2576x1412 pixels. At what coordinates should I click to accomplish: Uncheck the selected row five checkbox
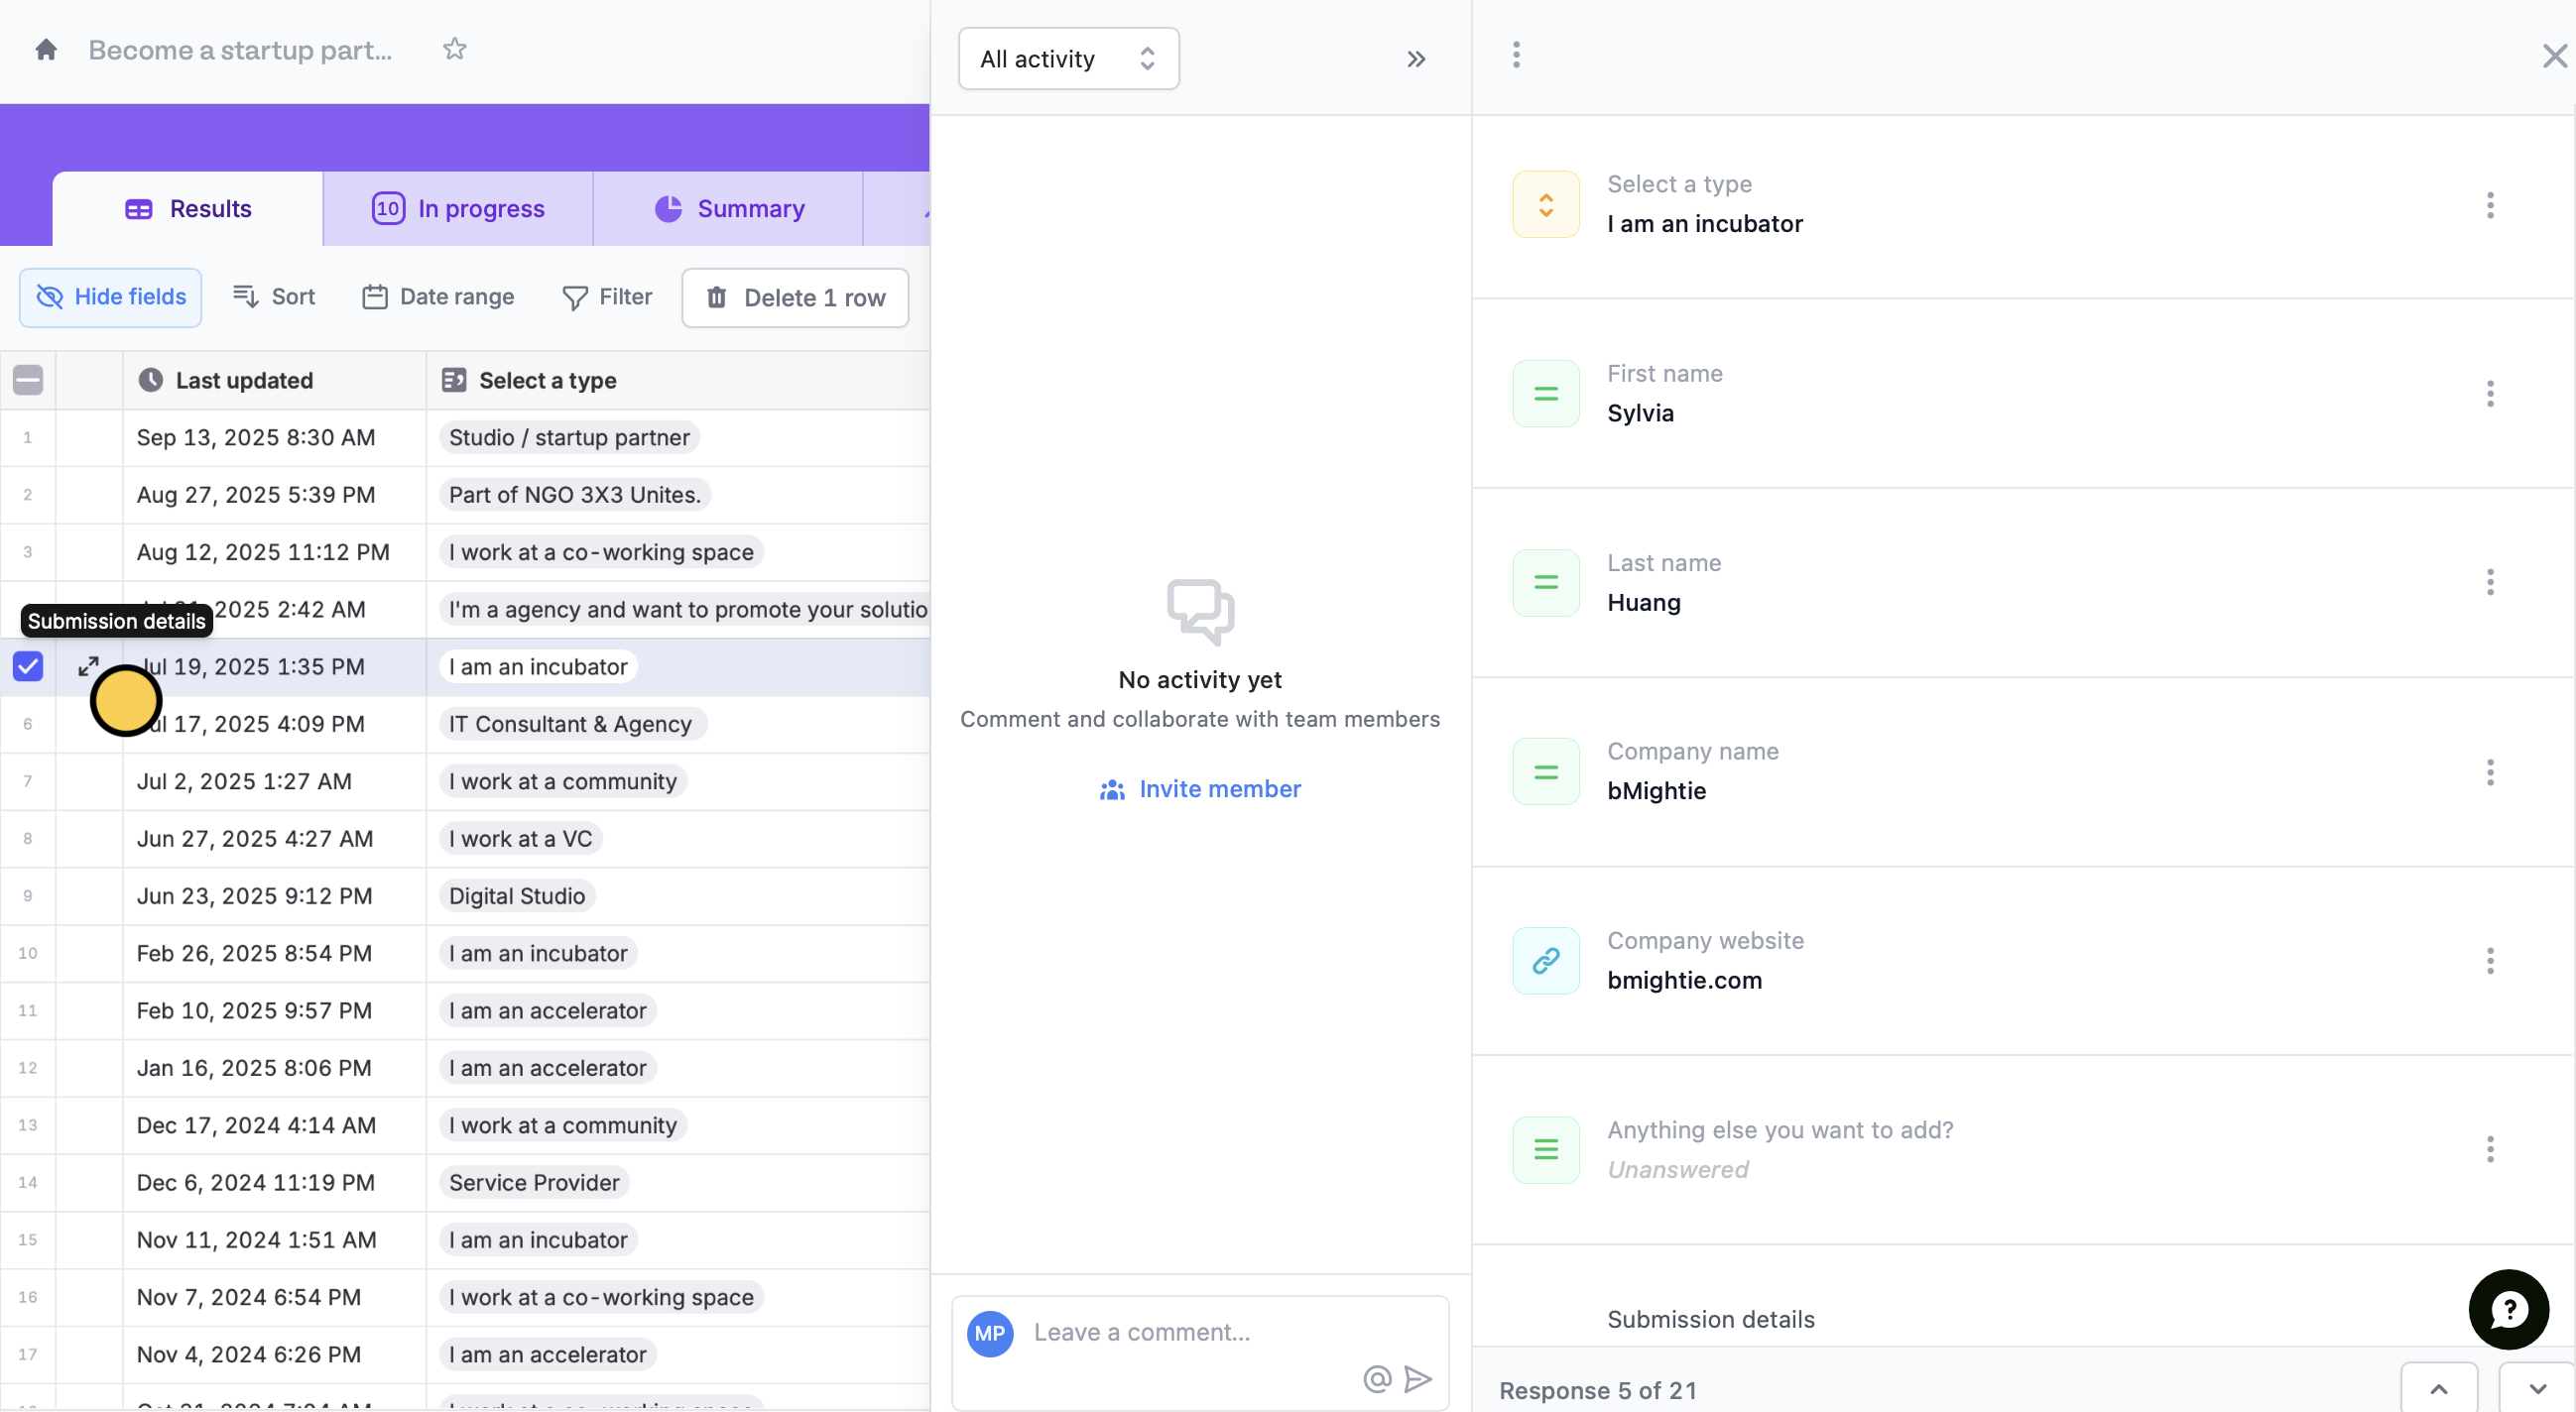28,666
